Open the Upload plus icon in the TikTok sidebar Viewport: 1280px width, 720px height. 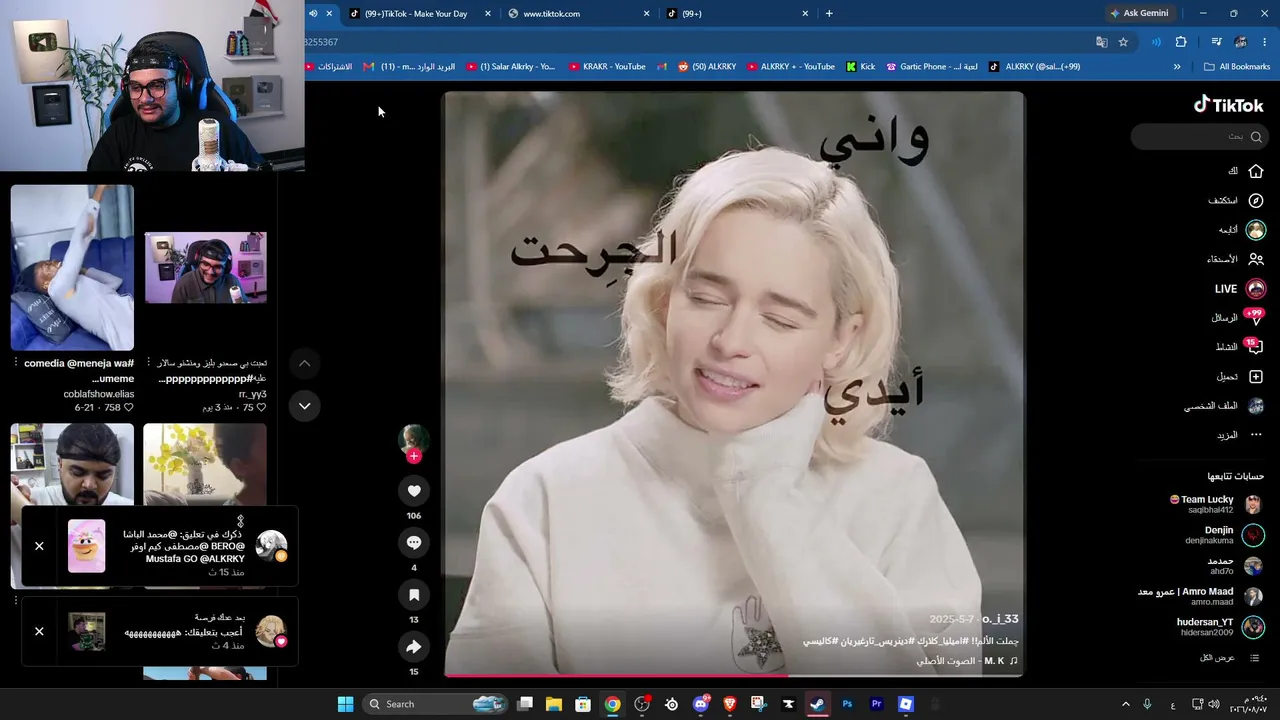(x=1256, y=377)
